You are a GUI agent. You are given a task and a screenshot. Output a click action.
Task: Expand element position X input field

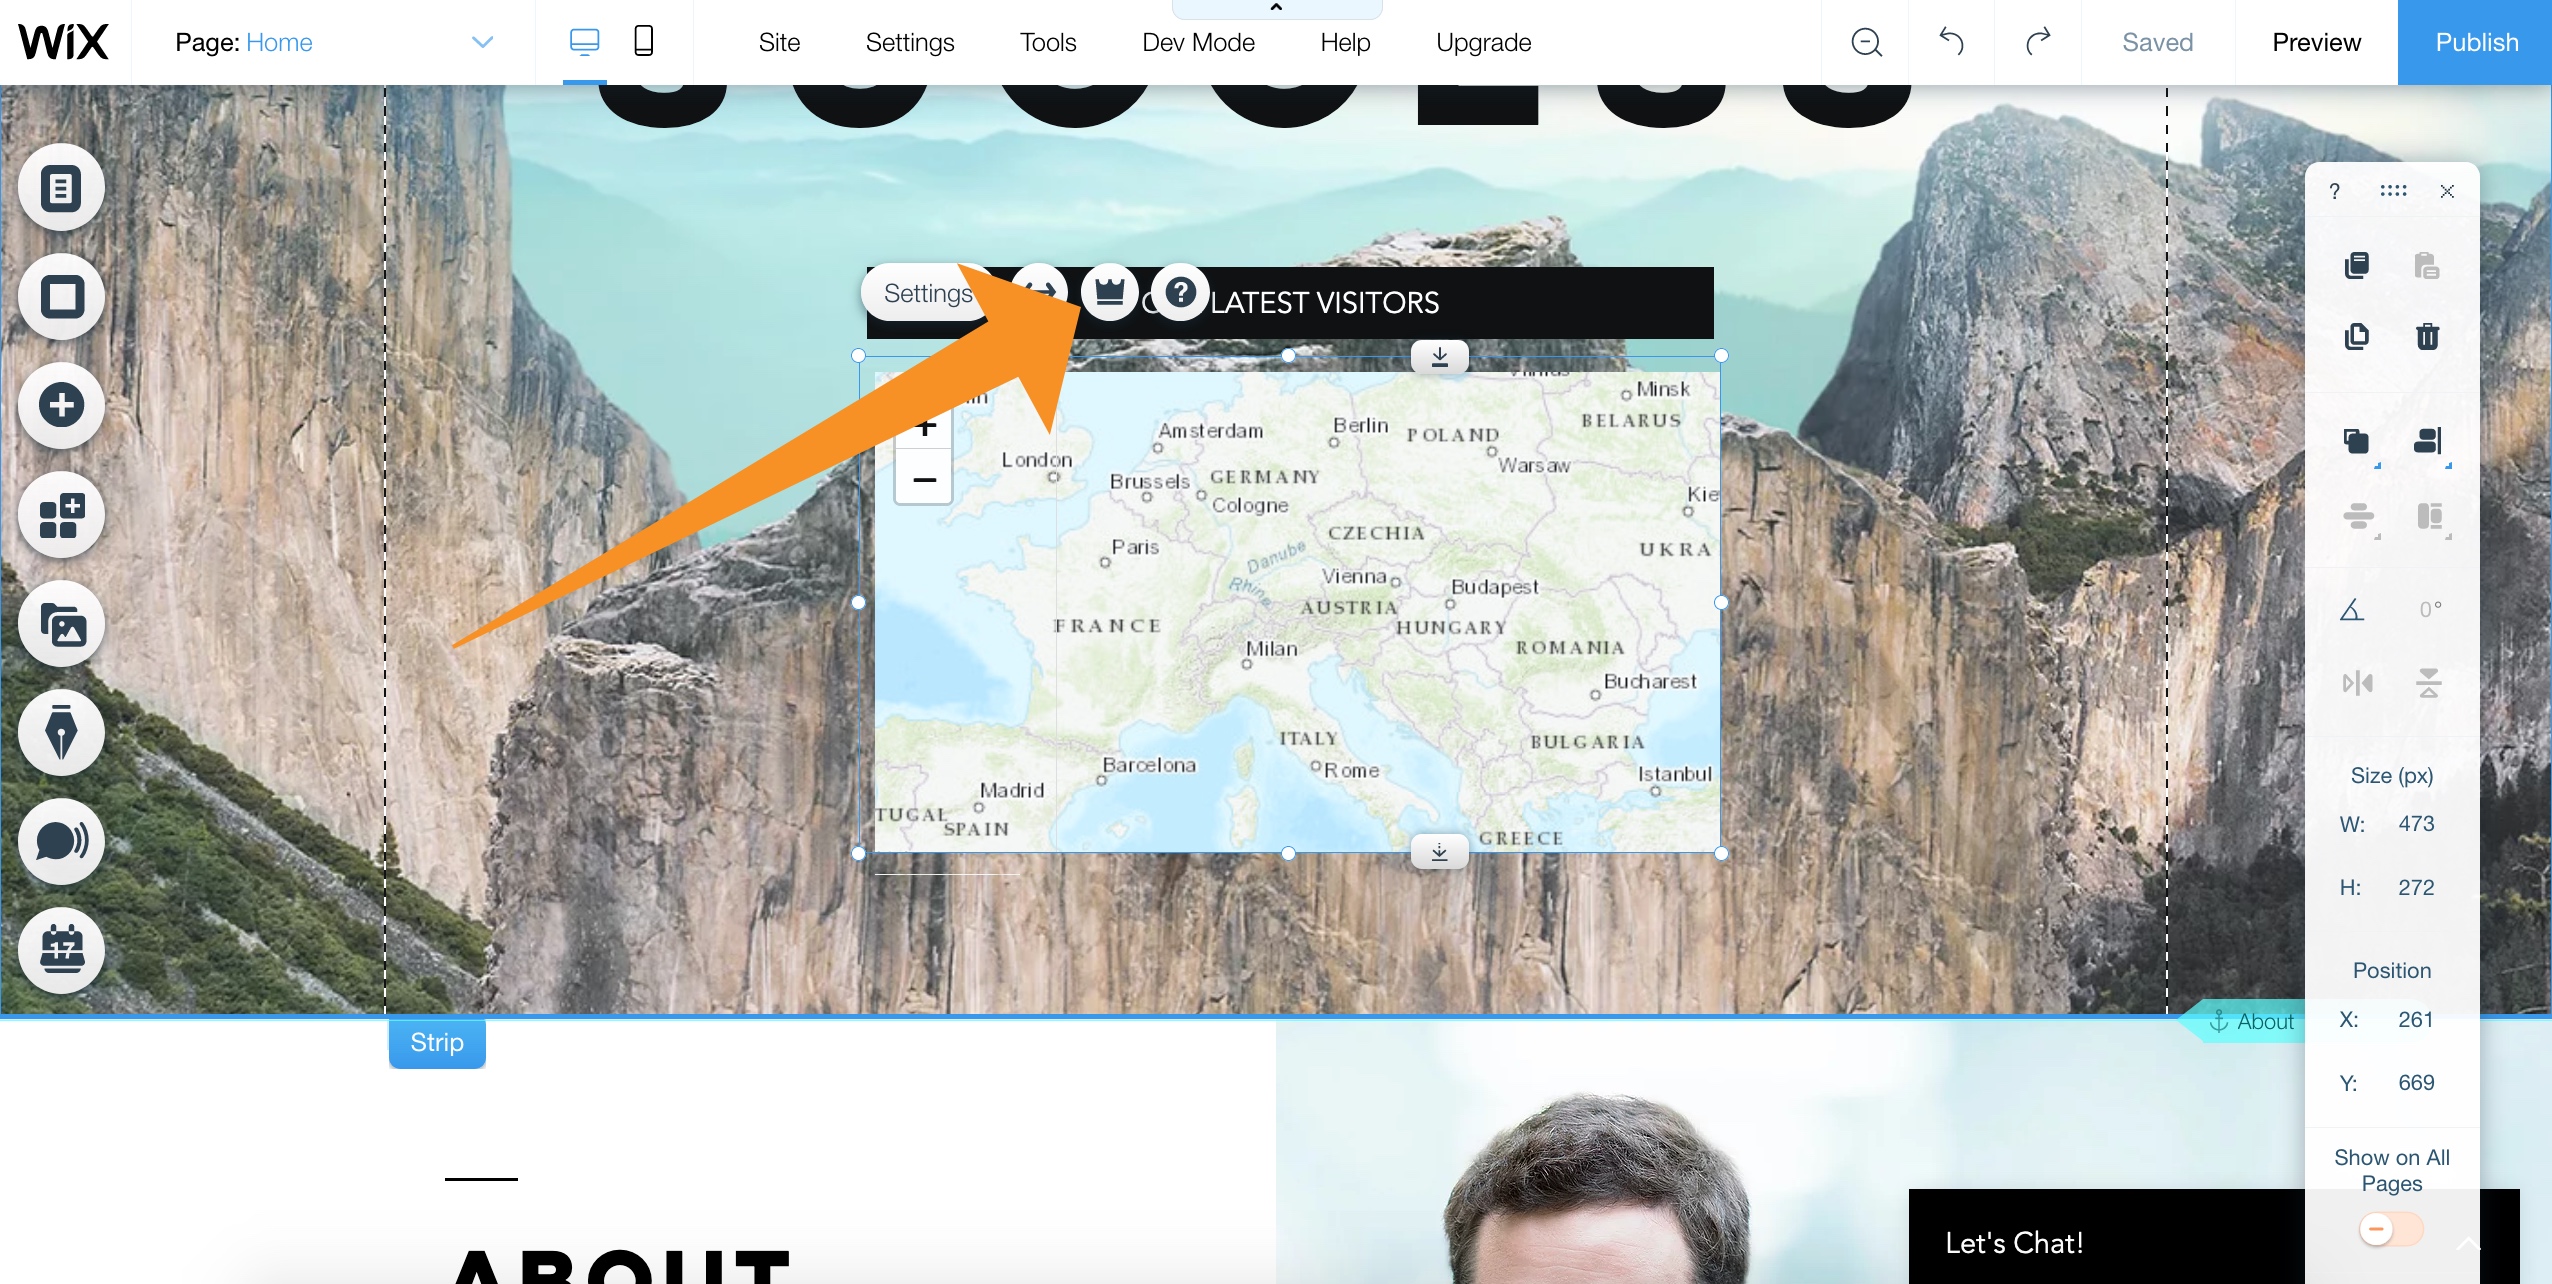click(2416, 1019)
